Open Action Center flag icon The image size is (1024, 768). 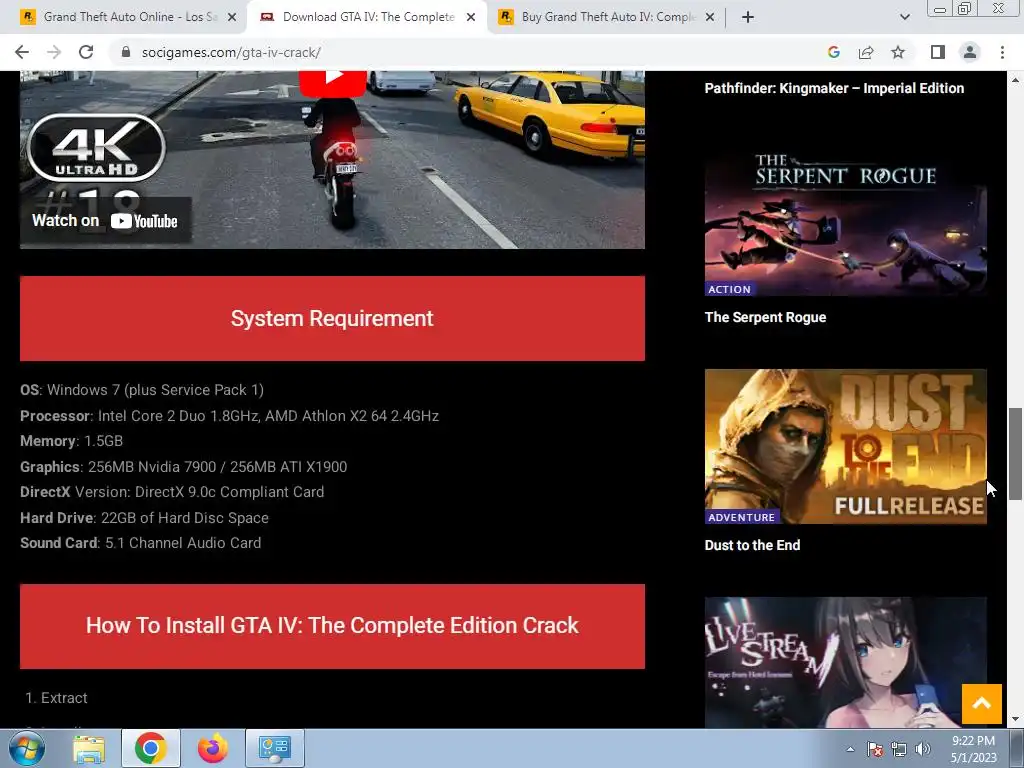click(875, 749)
